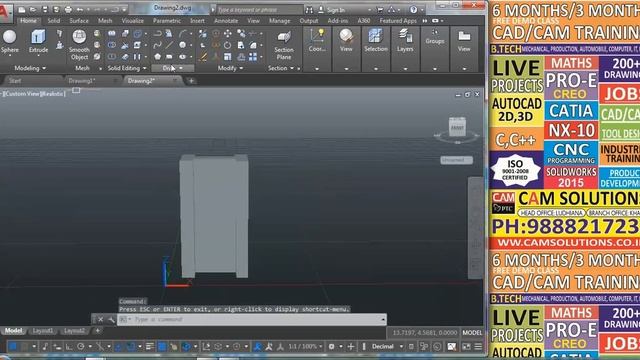This screenshot has height=360, width=640.
Task: Switch to the Visualize ribbon tab
Action: pyautogui.click(x=133, y=20)
